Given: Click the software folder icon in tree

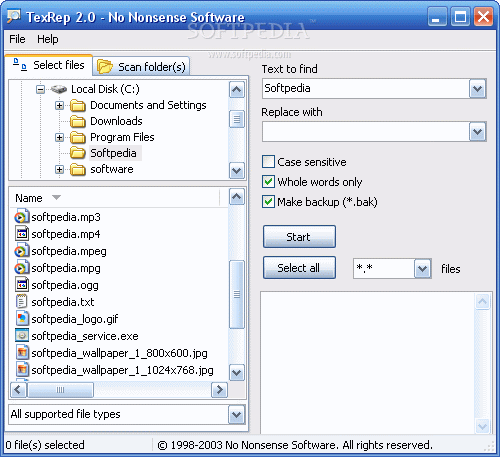Looking at the screenshot, I should pos(78,169).
